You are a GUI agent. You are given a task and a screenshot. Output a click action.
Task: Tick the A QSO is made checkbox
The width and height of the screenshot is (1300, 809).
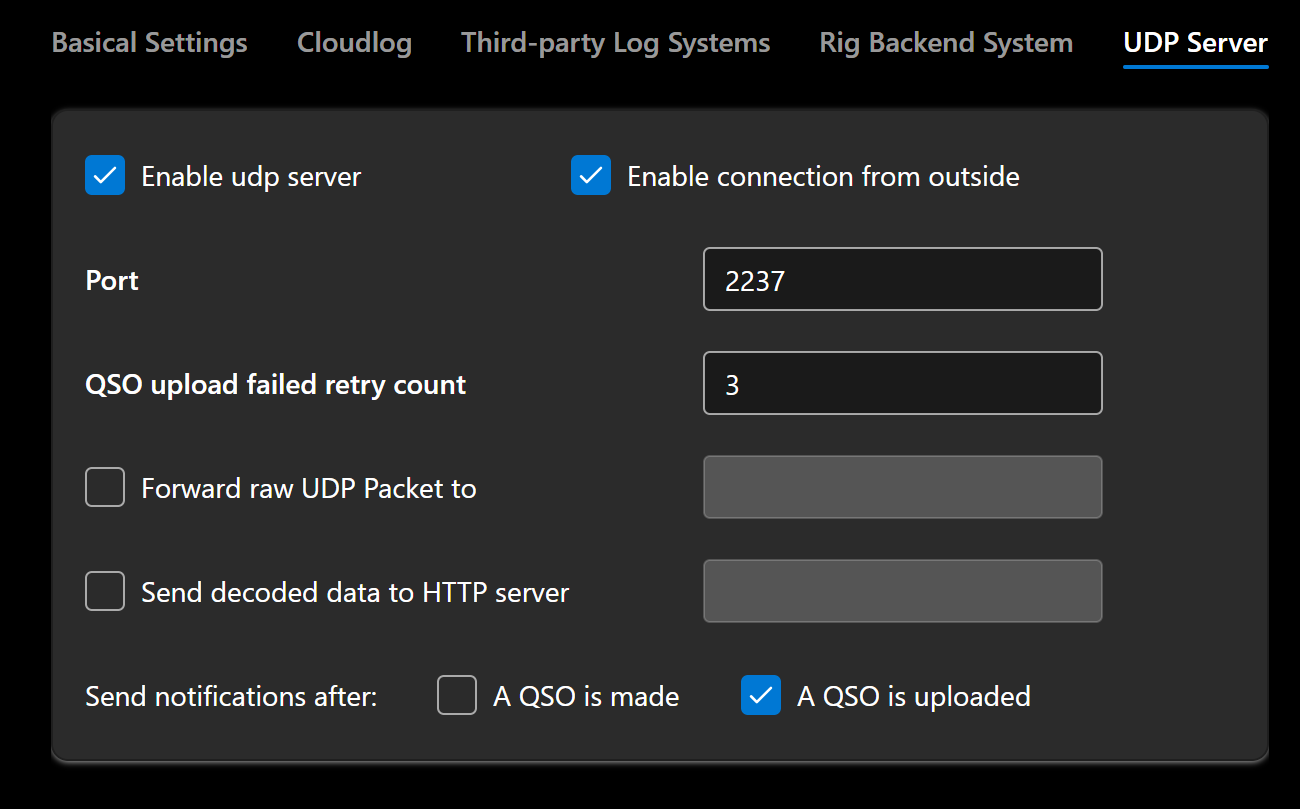457,696
